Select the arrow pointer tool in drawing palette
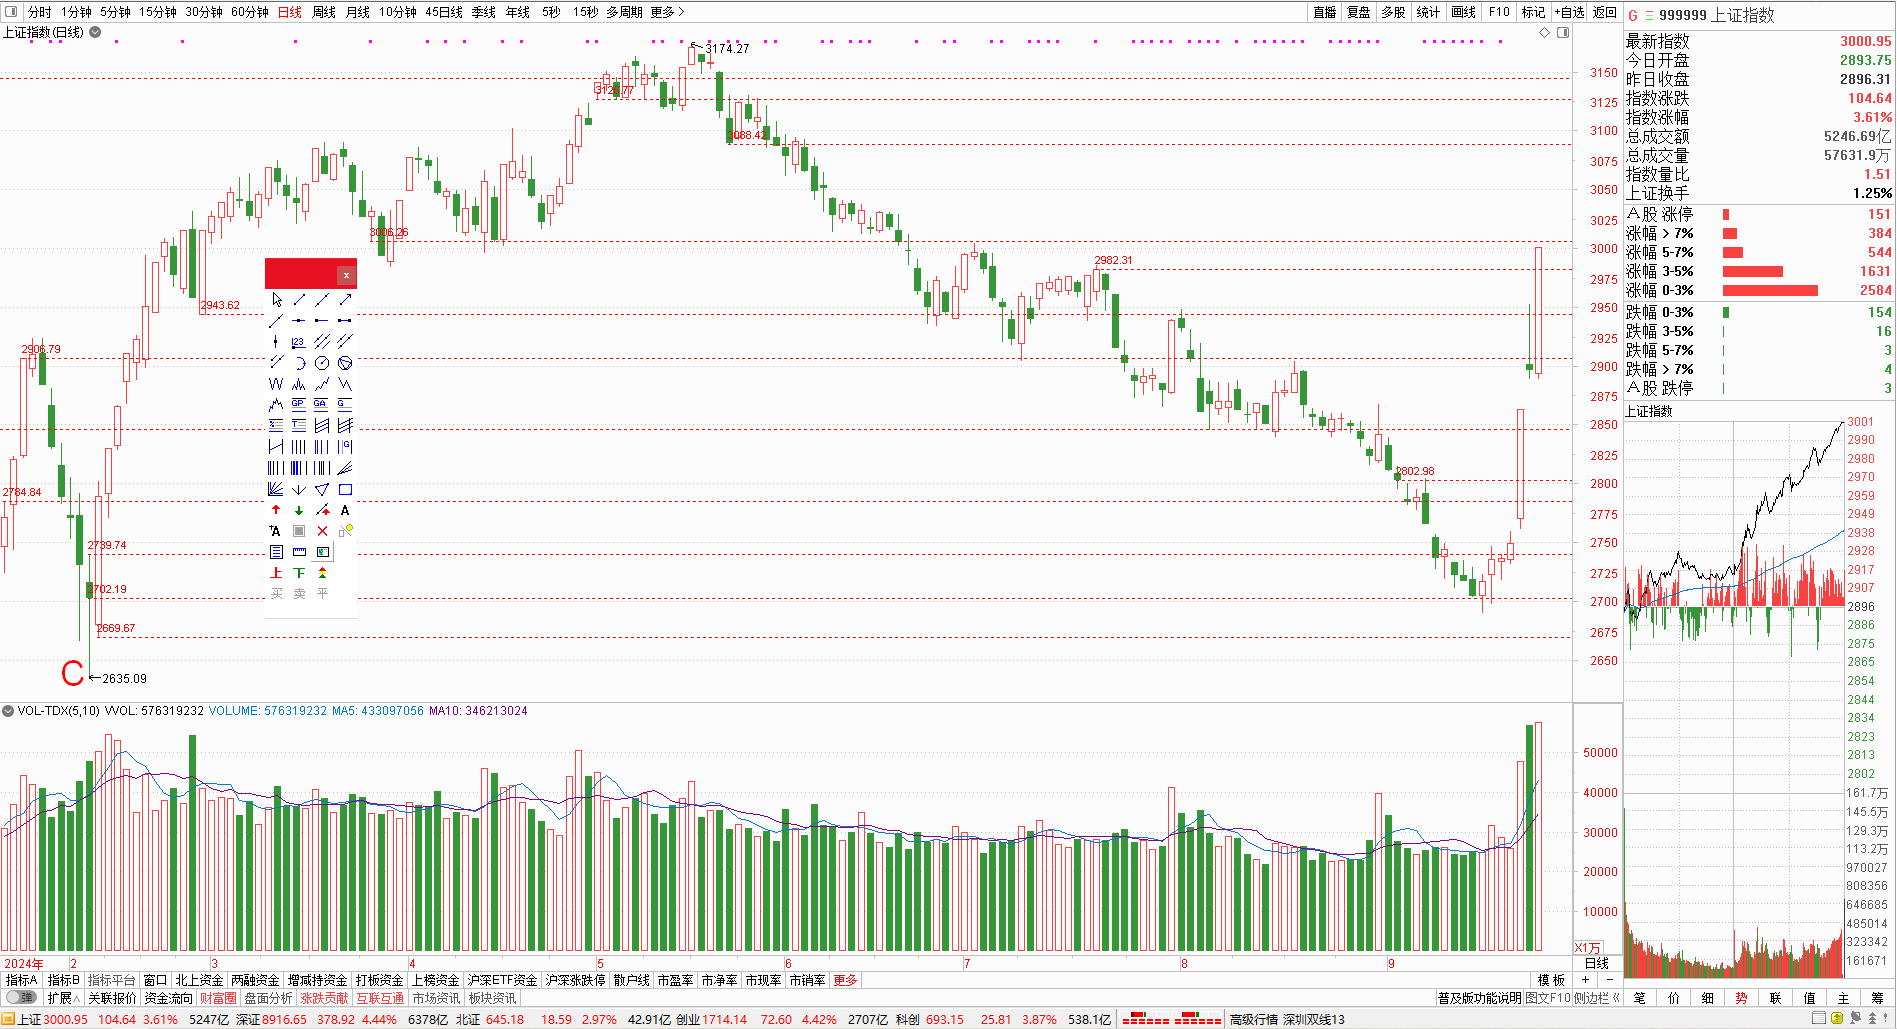 (277, 300)
